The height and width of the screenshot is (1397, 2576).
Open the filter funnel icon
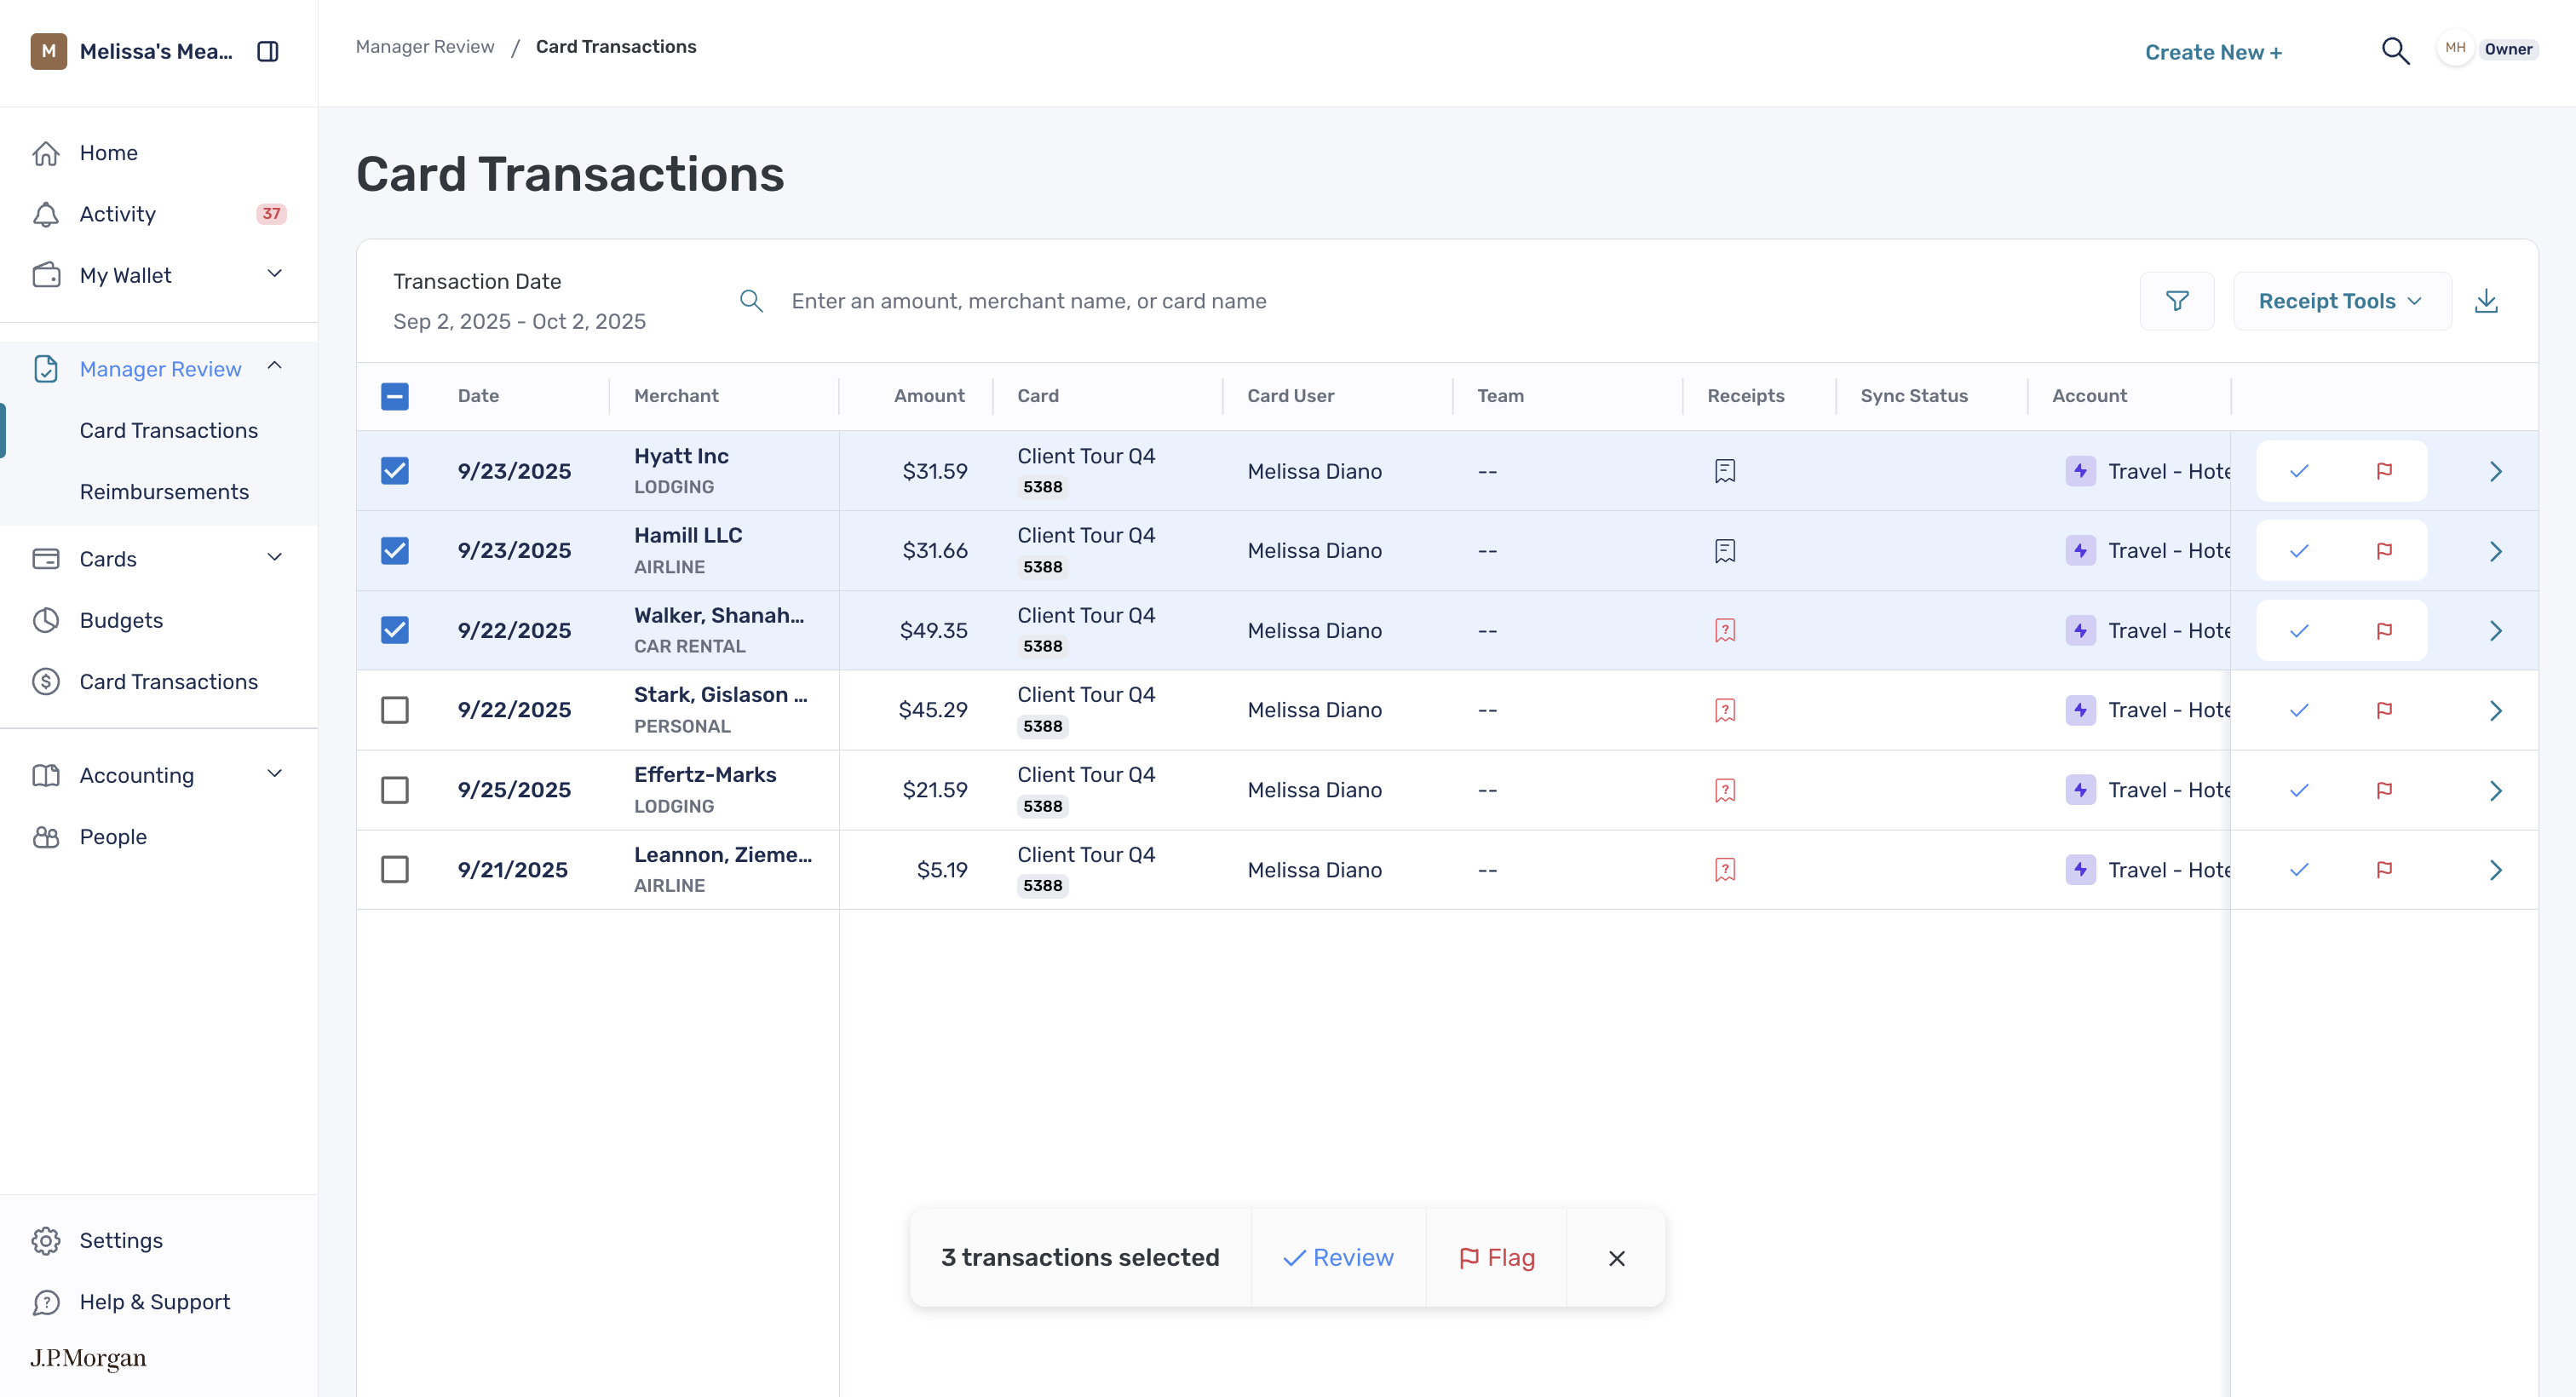click(x=2177, y=301)
